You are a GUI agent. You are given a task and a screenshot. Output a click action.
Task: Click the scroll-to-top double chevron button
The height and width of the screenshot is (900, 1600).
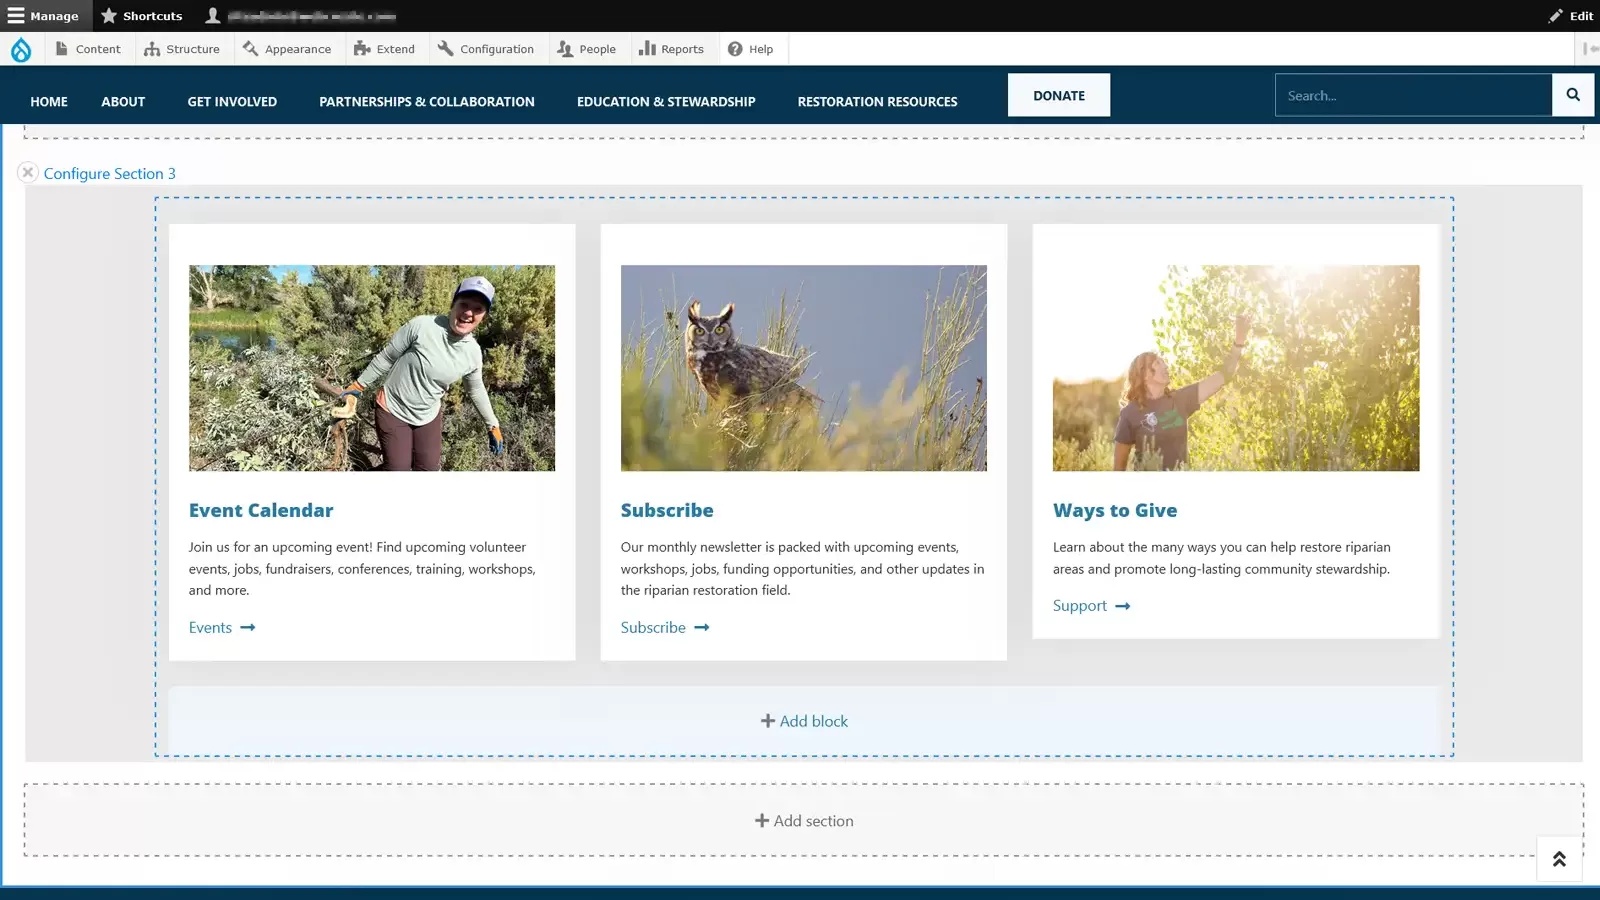1558,859
